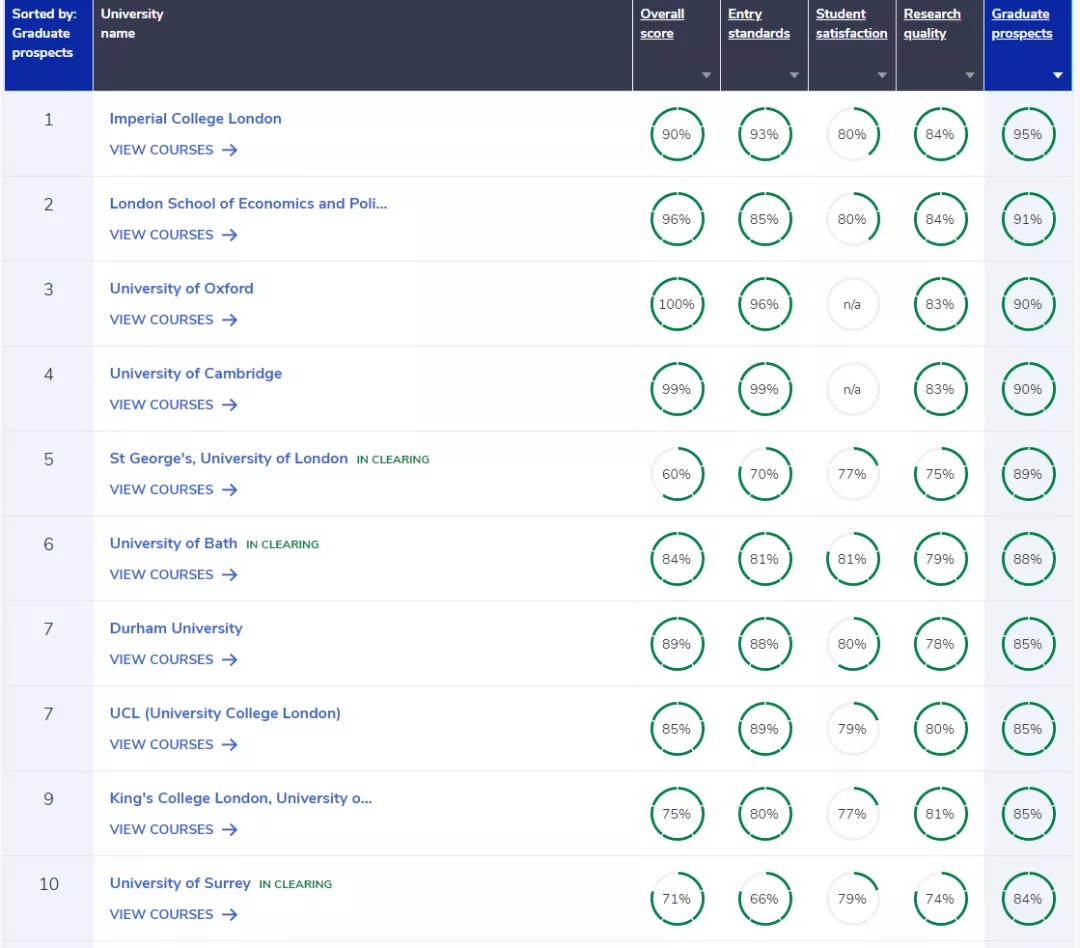Click the arrow icon in the University of Cambridge row

(229, 404)
